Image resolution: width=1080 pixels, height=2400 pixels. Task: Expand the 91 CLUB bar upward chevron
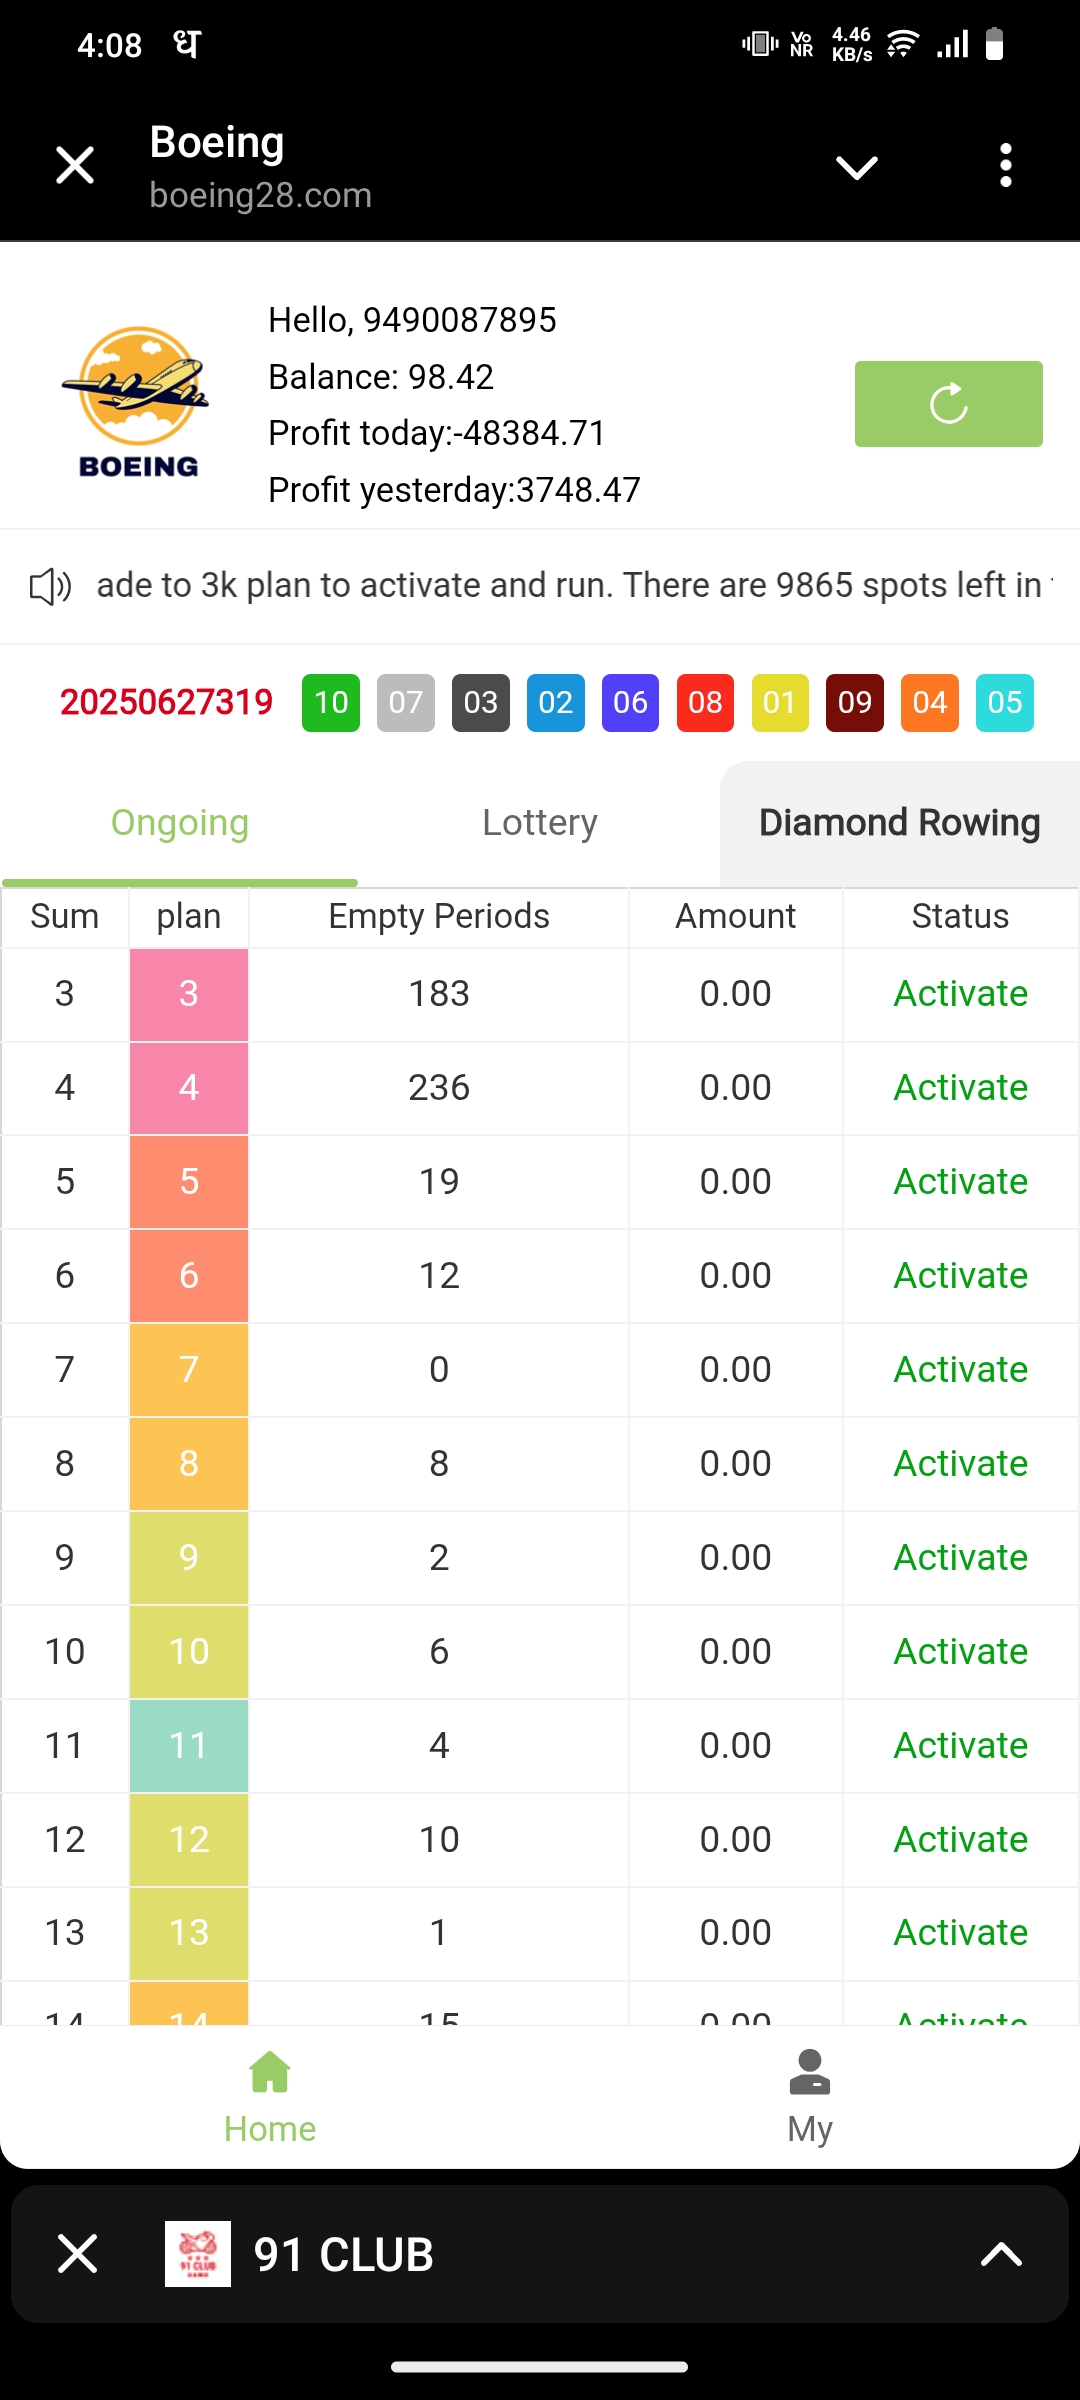click(1000, 2254)
